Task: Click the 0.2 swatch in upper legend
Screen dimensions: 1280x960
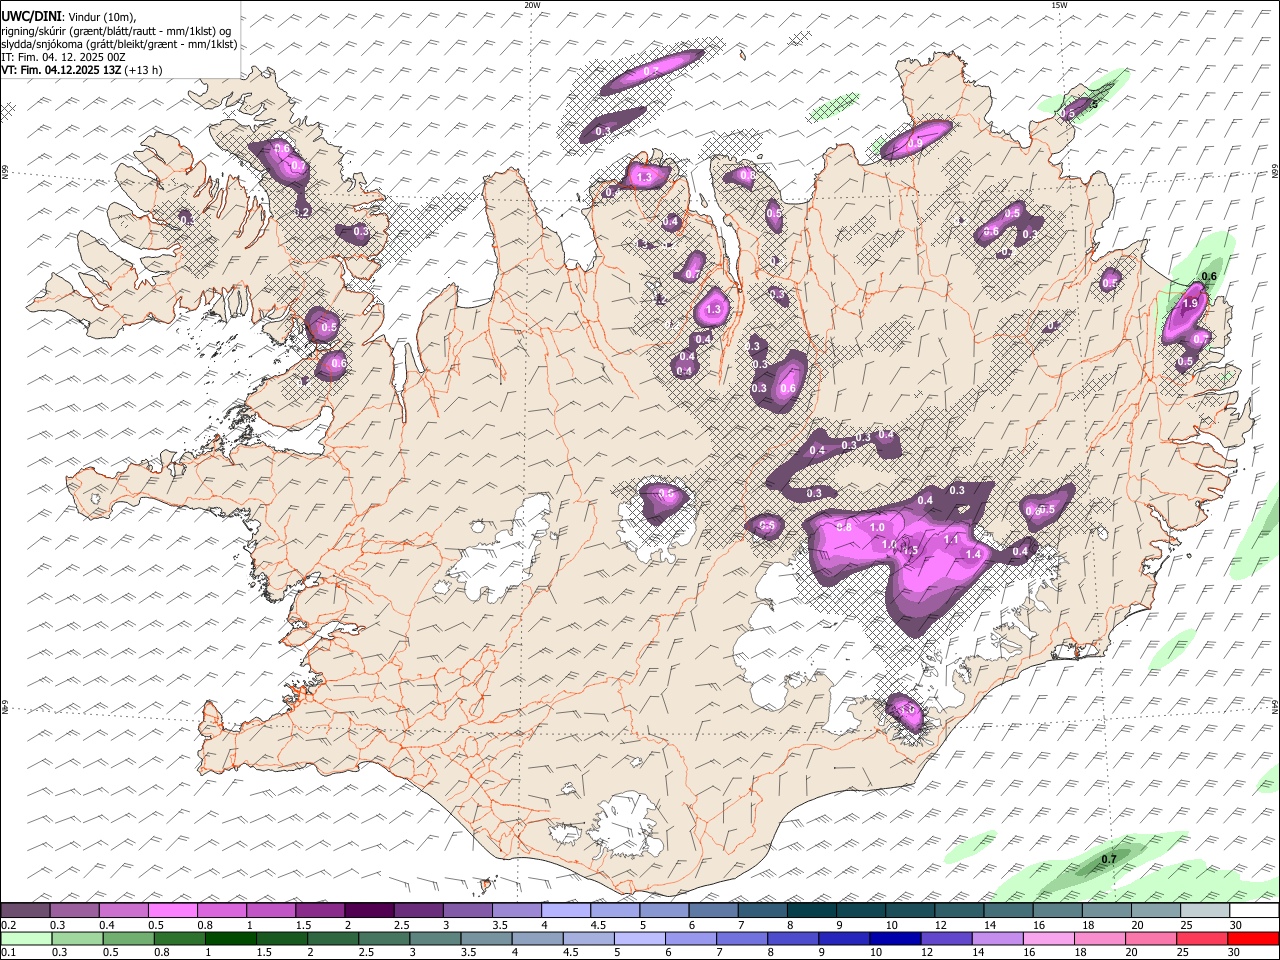Action: pyautogui.click(x=25, y=910)
